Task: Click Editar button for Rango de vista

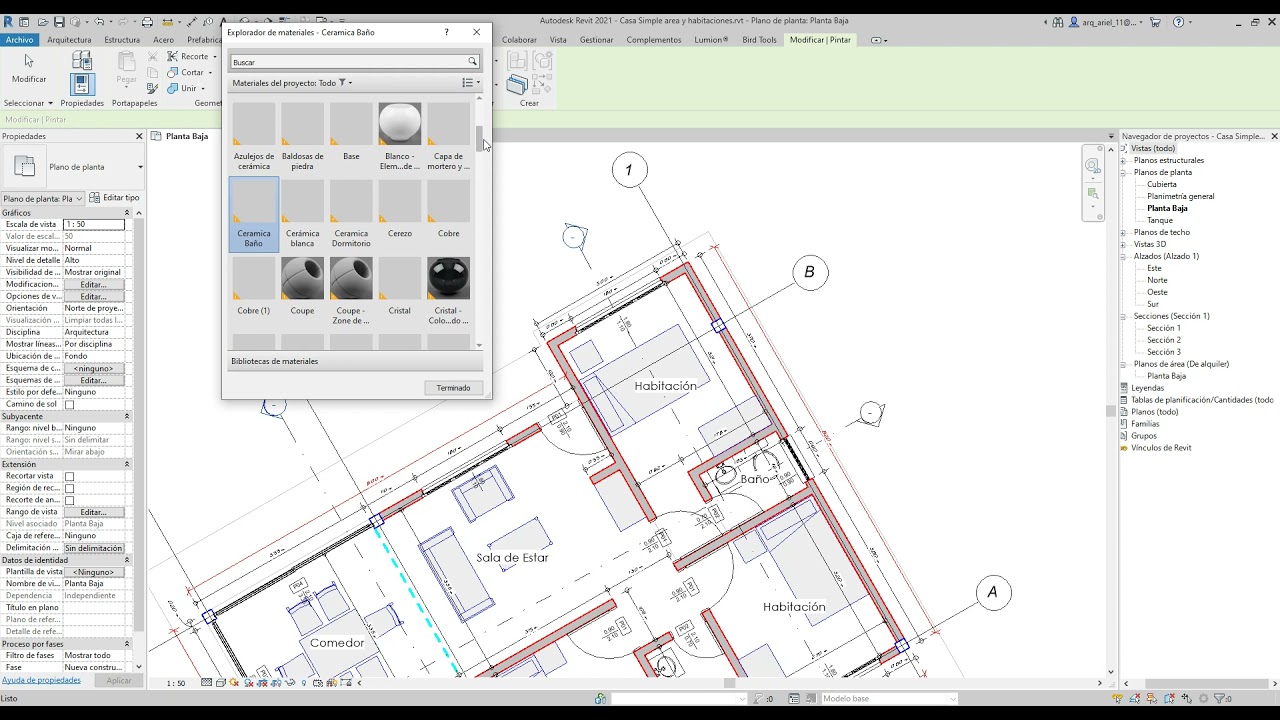Action: pyautogui.click(x=93, y=512)
